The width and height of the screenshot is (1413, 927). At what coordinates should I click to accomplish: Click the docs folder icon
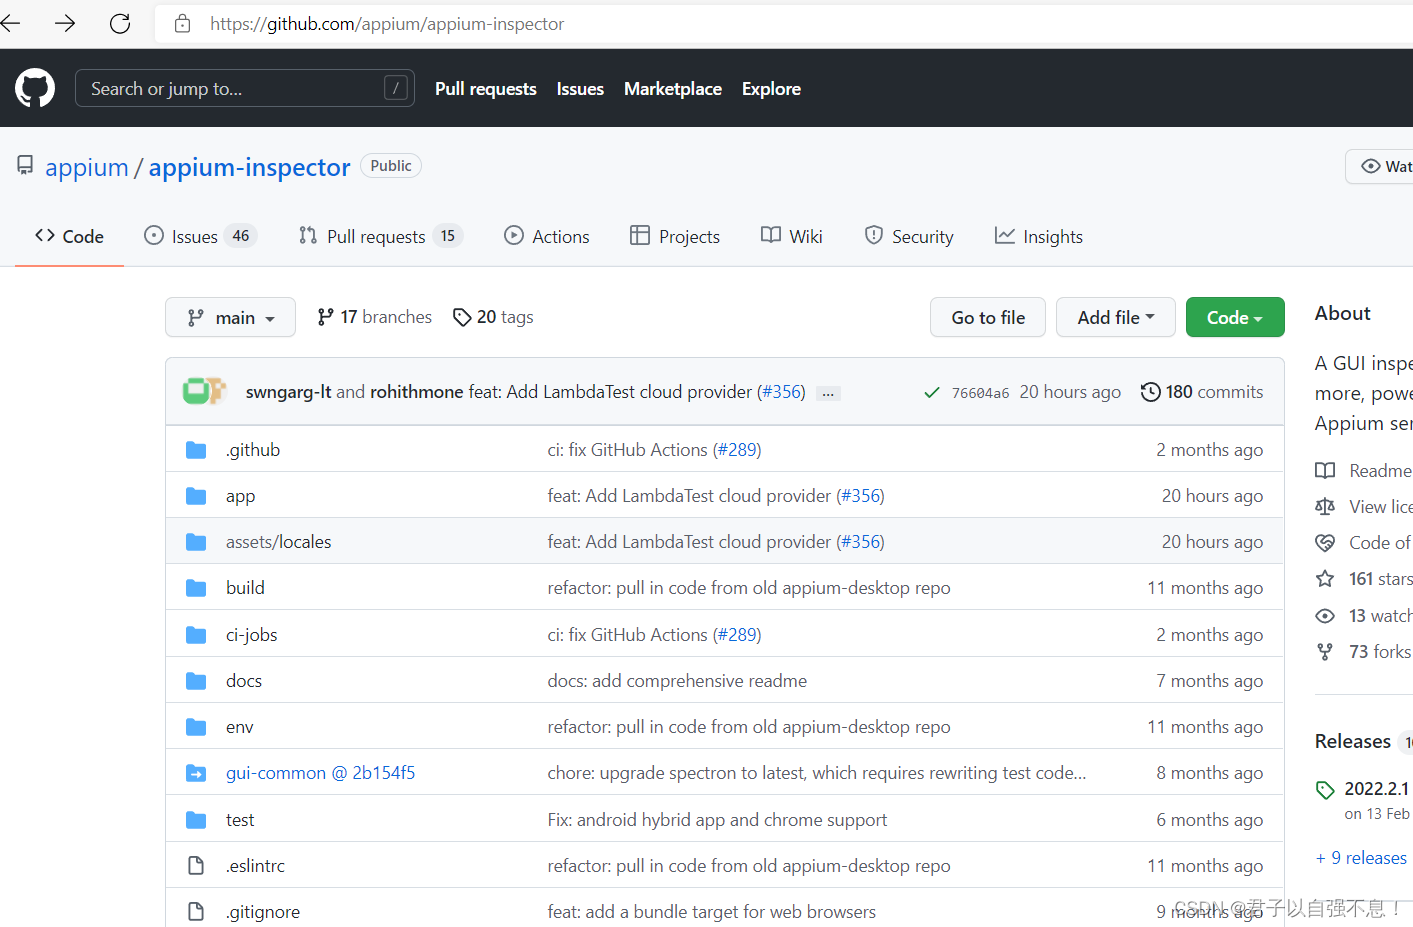coord(196,681)
